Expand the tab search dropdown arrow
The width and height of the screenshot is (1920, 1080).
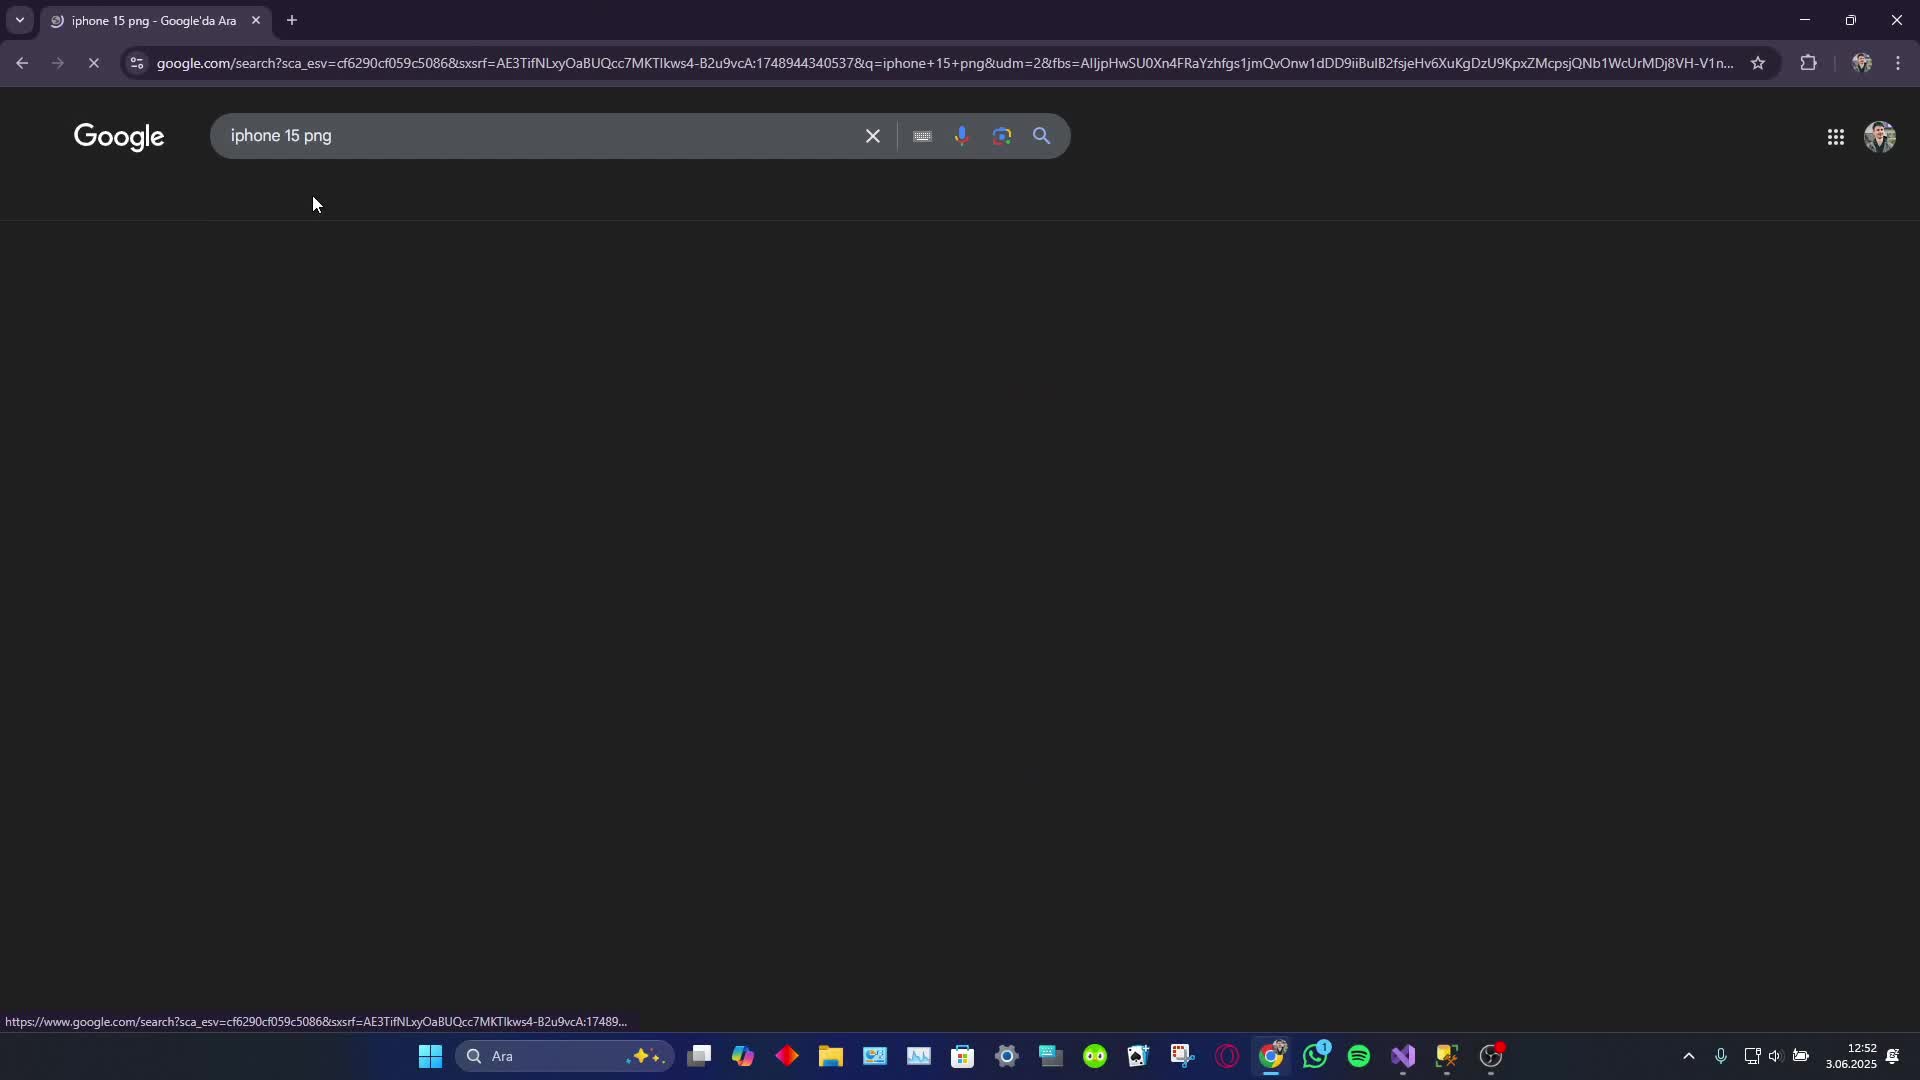(20, 20)
